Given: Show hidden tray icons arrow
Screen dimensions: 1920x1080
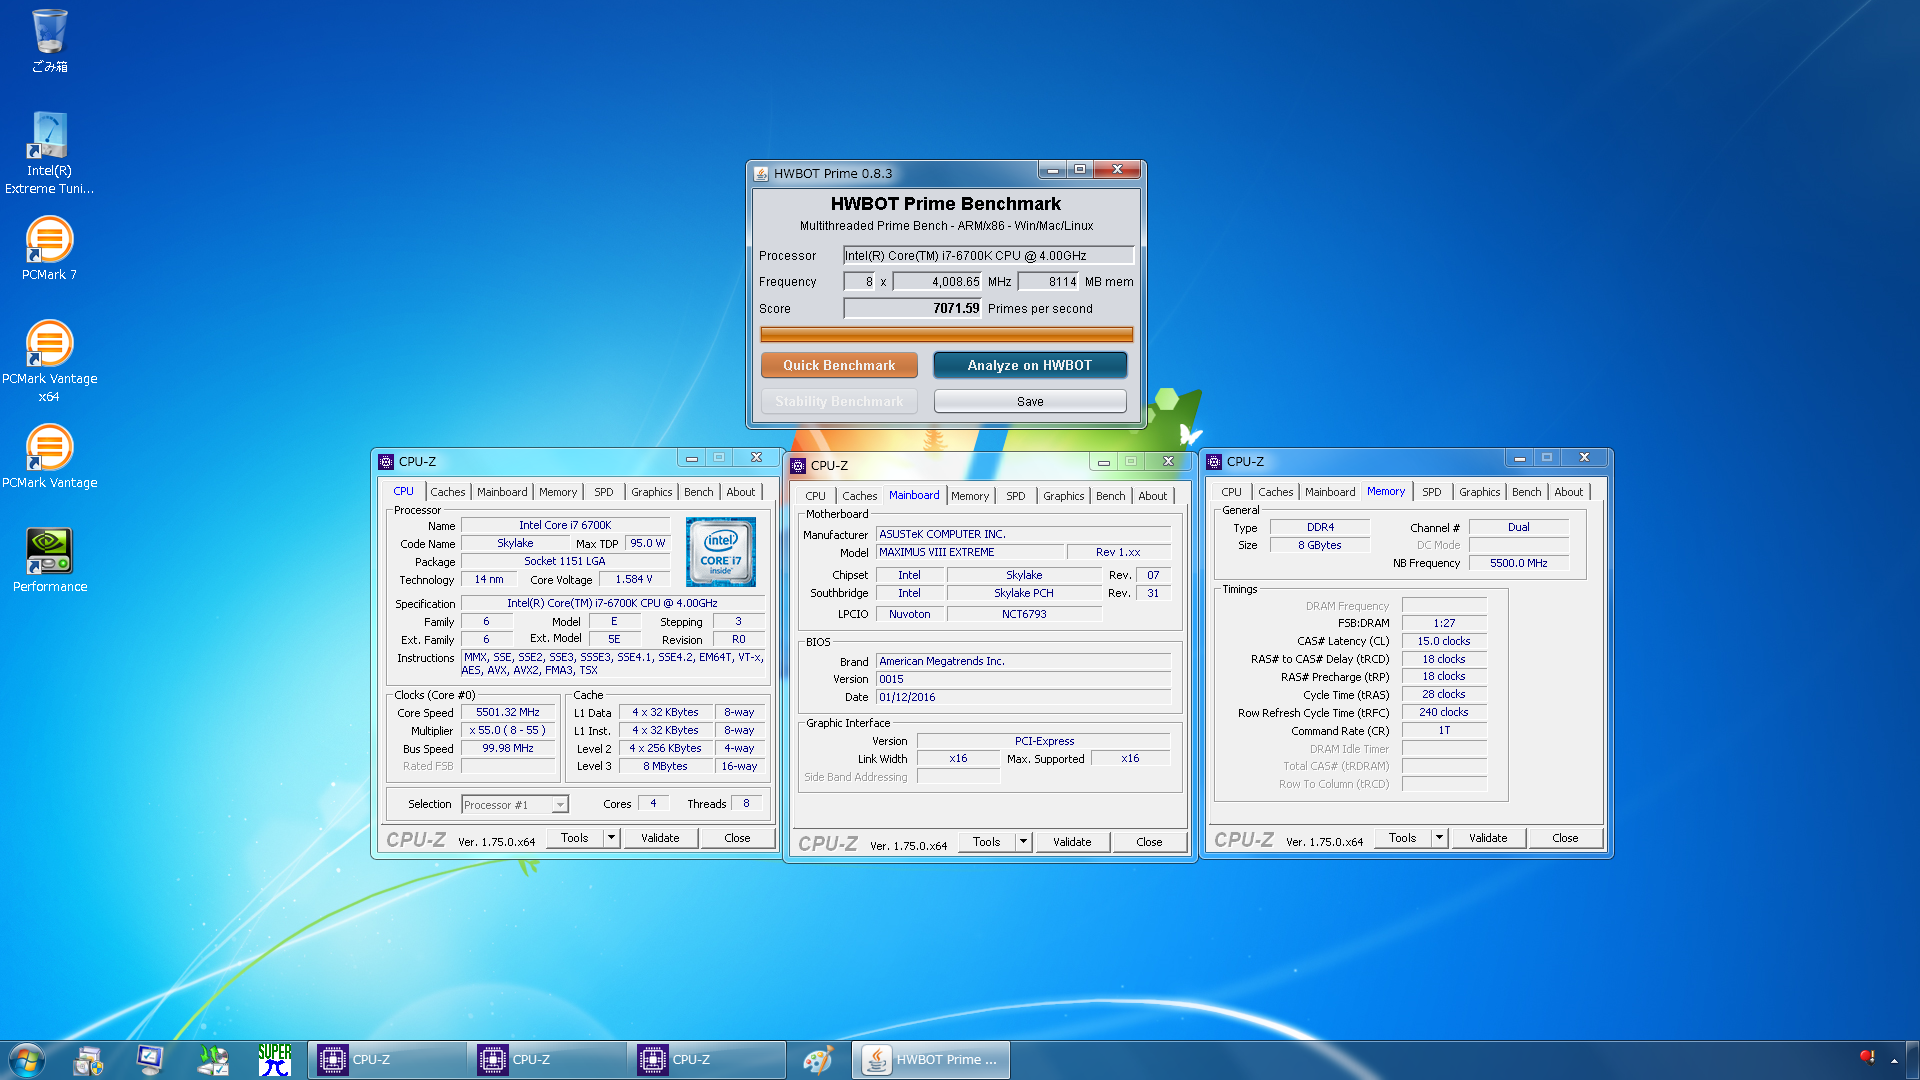Looking at the screenshot, I should 1894,1060.
